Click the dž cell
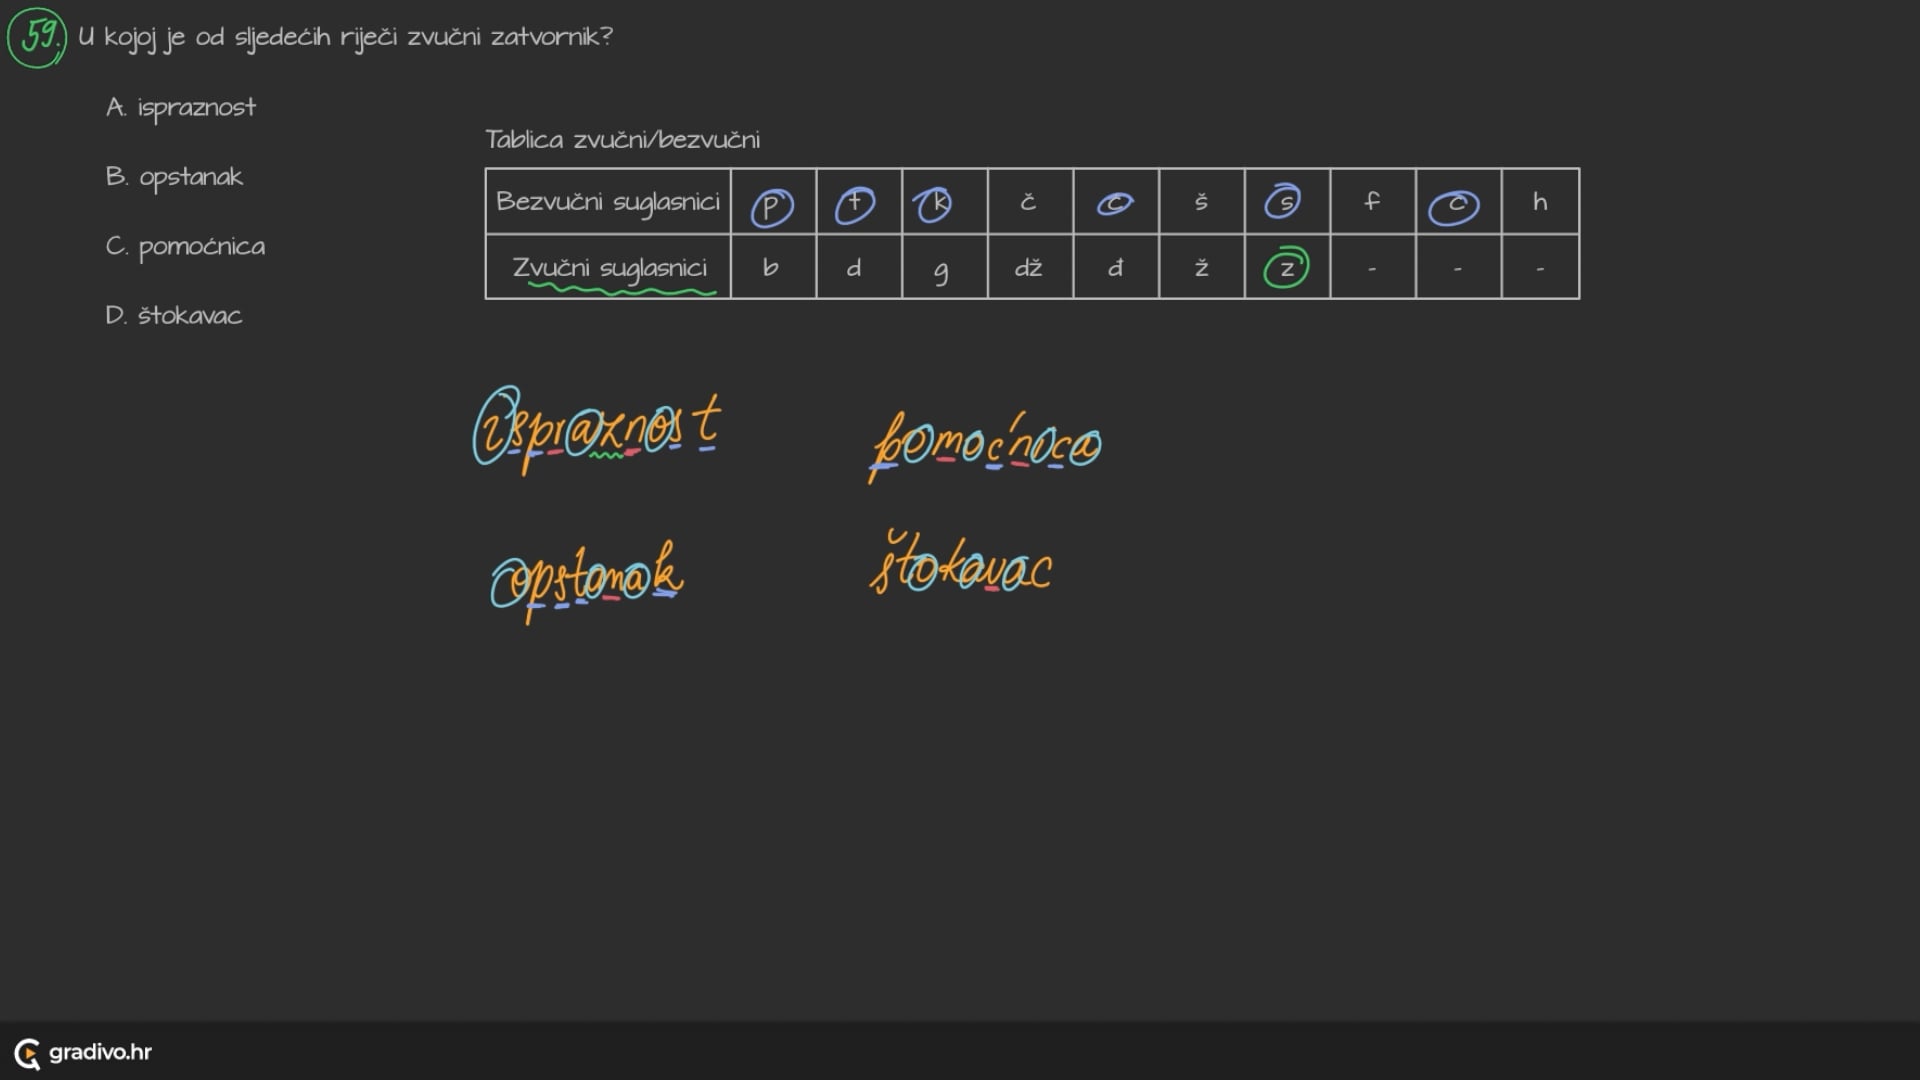This screenshot has width=1920, height=1080. [x=1030, y=267]
